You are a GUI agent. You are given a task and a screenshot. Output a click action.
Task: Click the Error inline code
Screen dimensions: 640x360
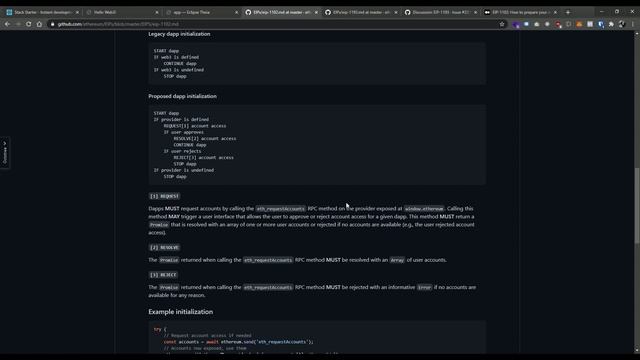pyautogui.click(x=424, y=287)
